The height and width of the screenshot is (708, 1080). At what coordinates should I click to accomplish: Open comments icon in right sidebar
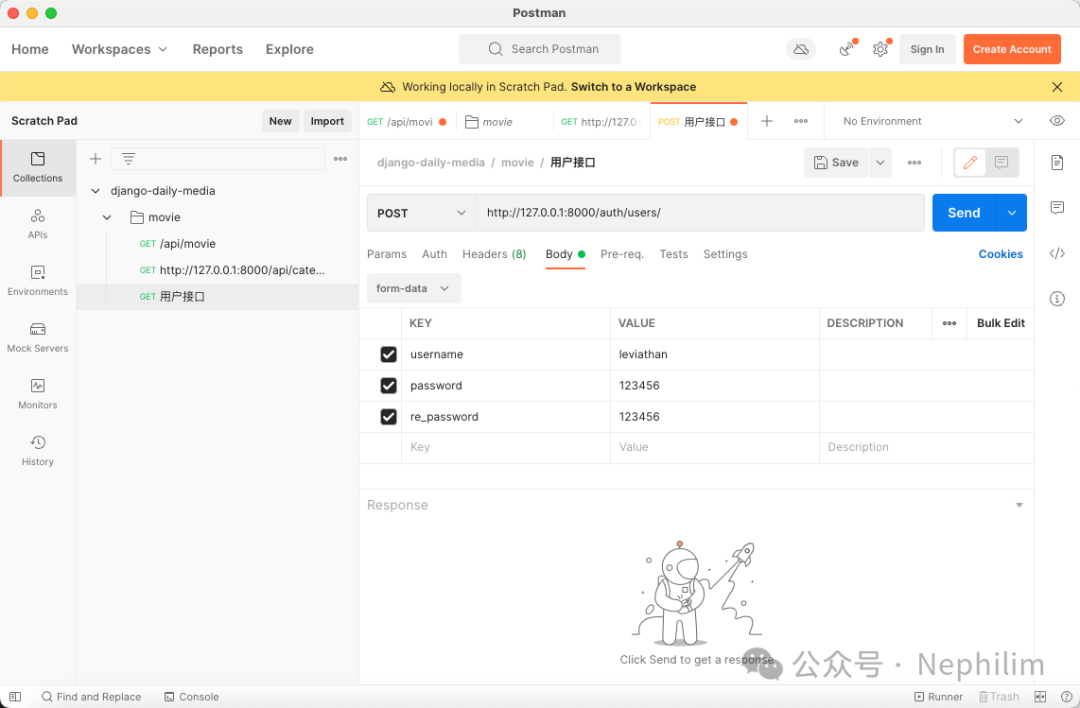(1057, 208)
